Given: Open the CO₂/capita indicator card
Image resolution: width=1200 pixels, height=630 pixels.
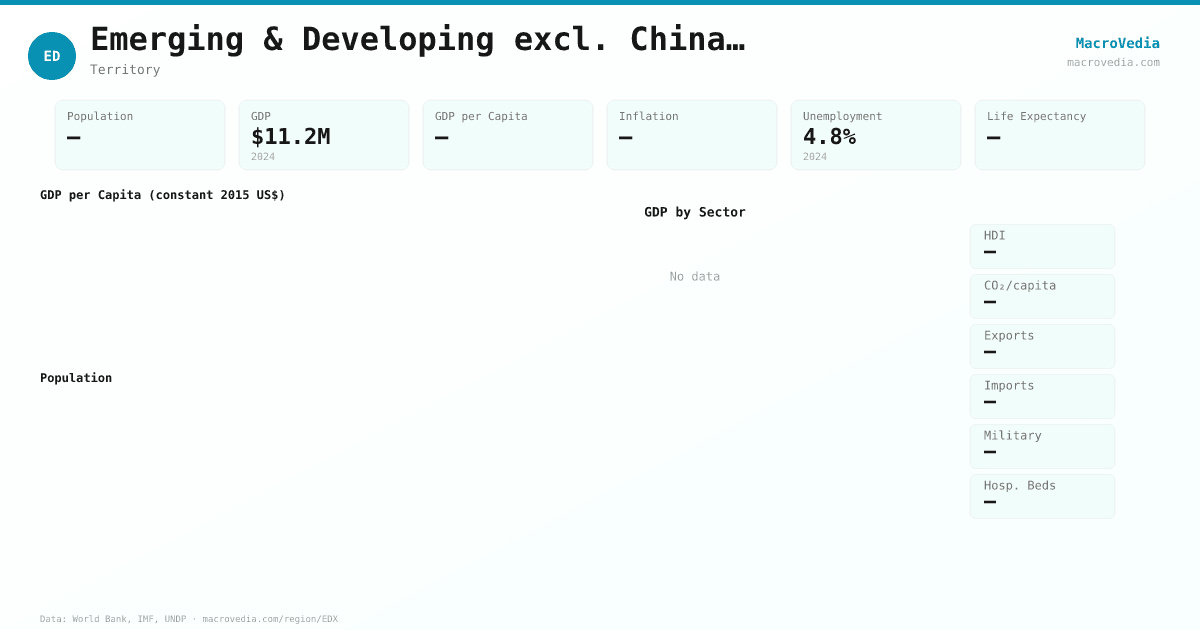Looking at the screenshot, I should (x=1042, y=296).
